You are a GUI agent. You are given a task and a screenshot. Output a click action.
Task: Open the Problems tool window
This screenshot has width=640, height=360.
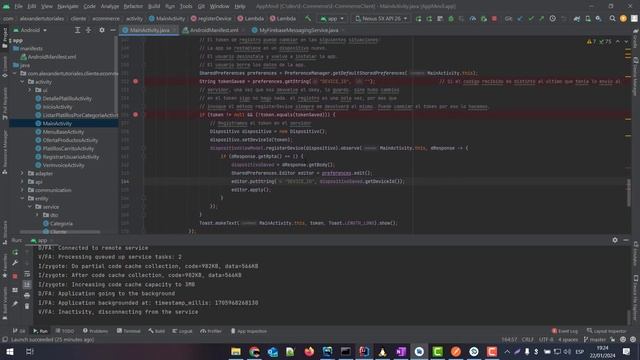coord(96,331)
